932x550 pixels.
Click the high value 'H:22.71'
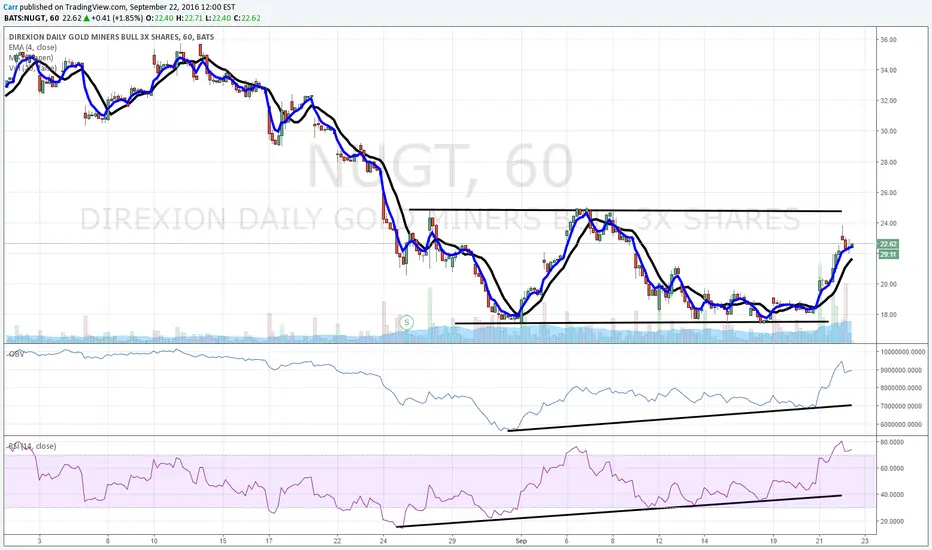point(190,18)
